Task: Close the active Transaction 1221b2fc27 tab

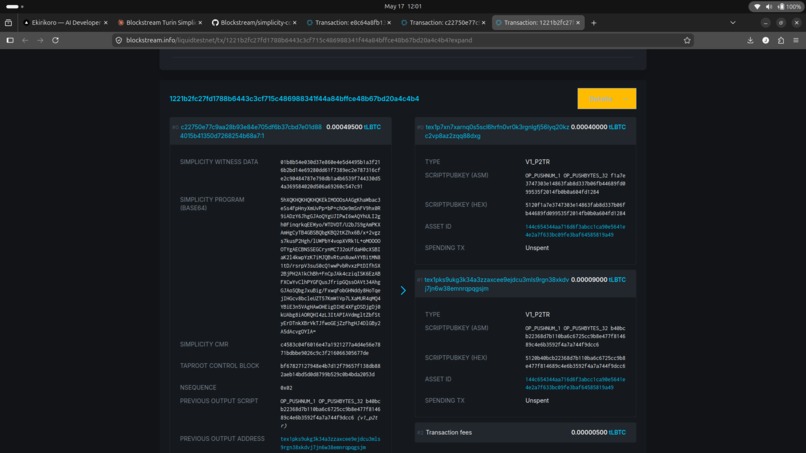Action: pos(578,23)
